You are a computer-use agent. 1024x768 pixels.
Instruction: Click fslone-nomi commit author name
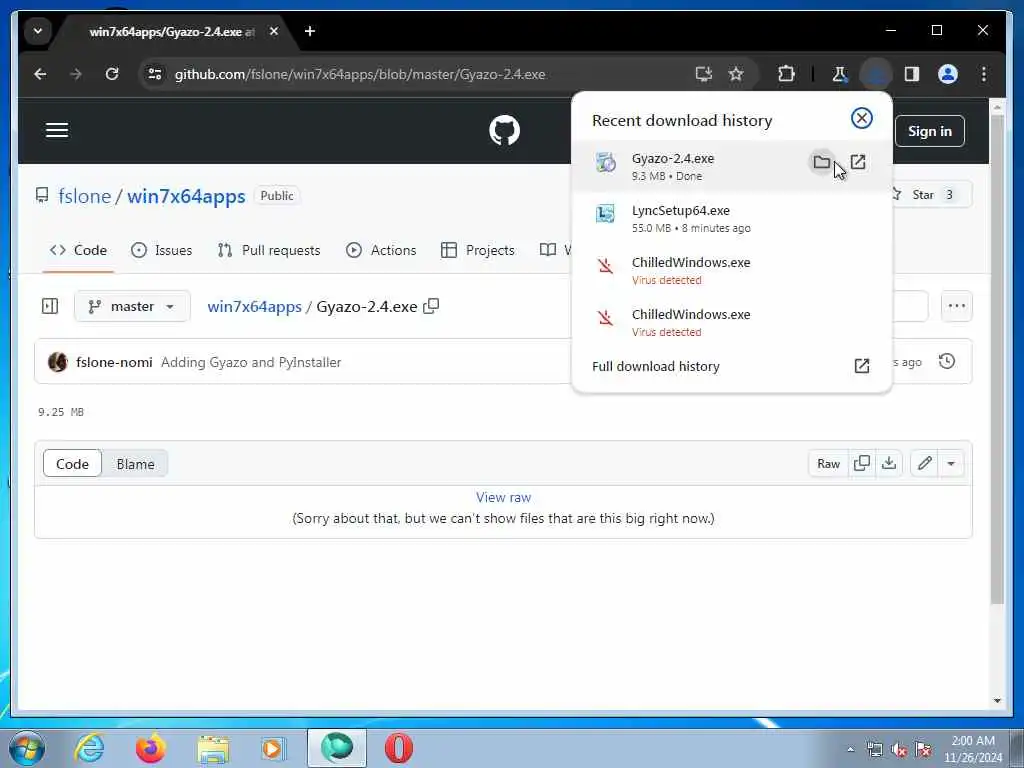coord(114,362)
